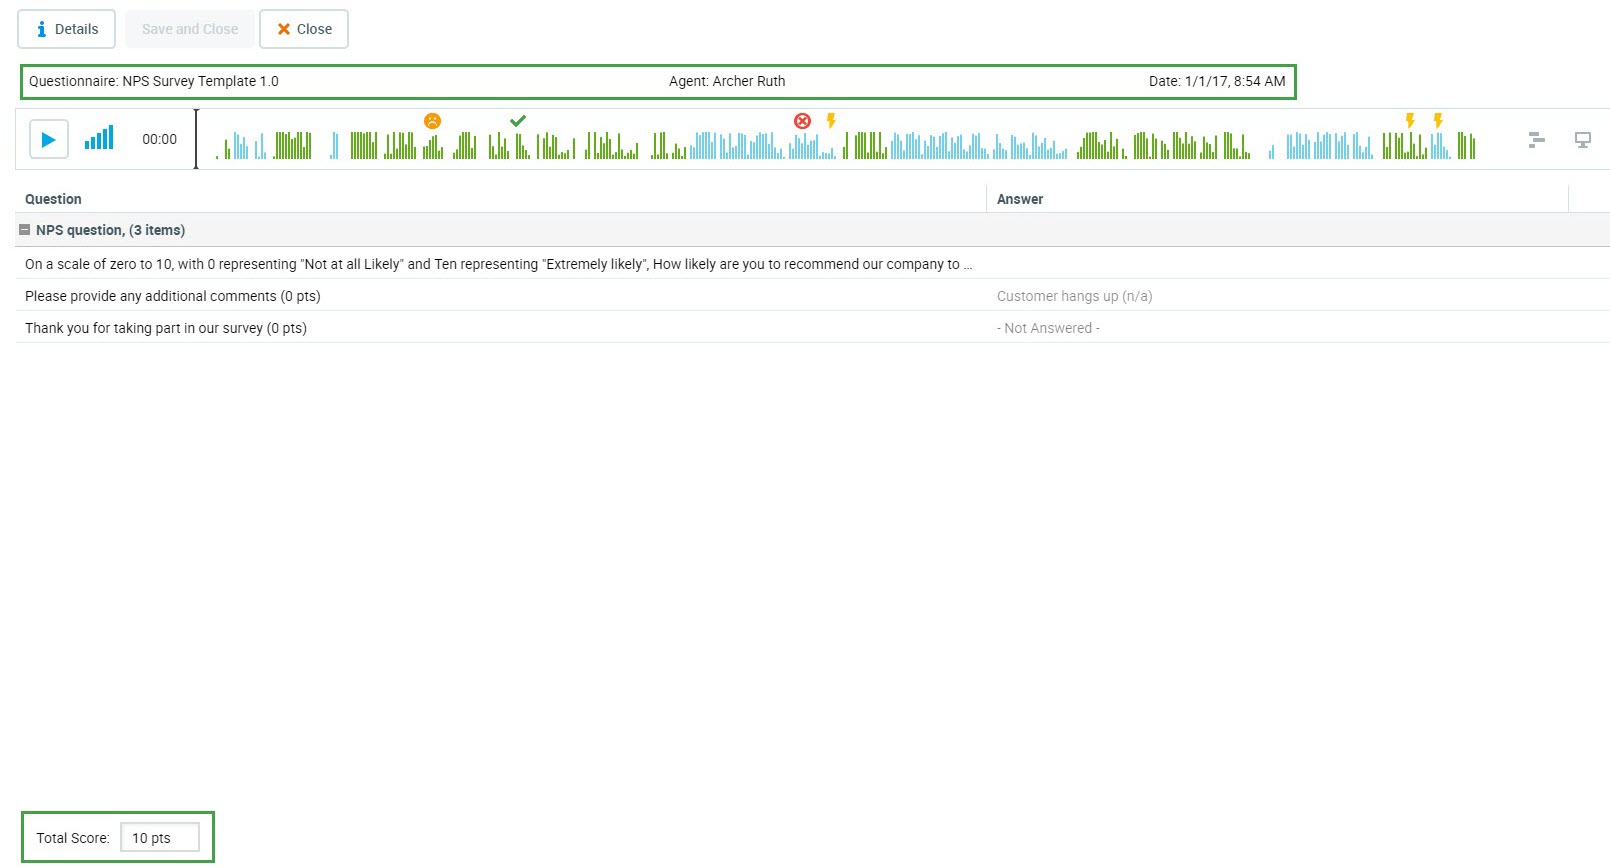Collapse the NPS question group
Image resolution: width=1610 pixels, height=868 pixels.
pyautogui.click(x=25, y=230)
